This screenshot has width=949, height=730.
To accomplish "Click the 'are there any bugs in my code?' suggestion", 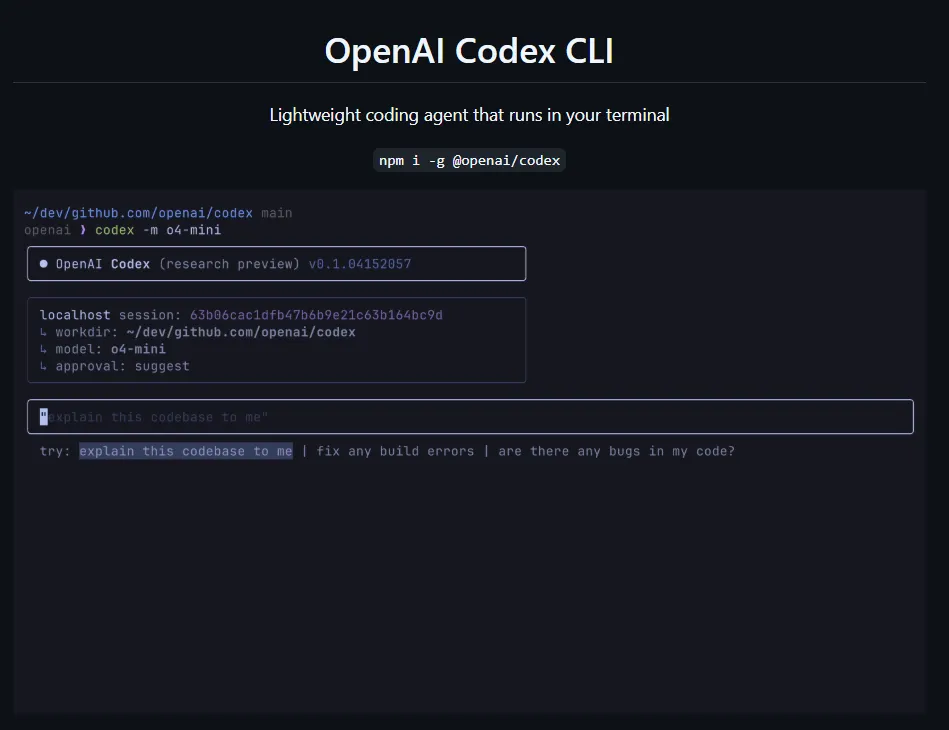I will point(617,451).
